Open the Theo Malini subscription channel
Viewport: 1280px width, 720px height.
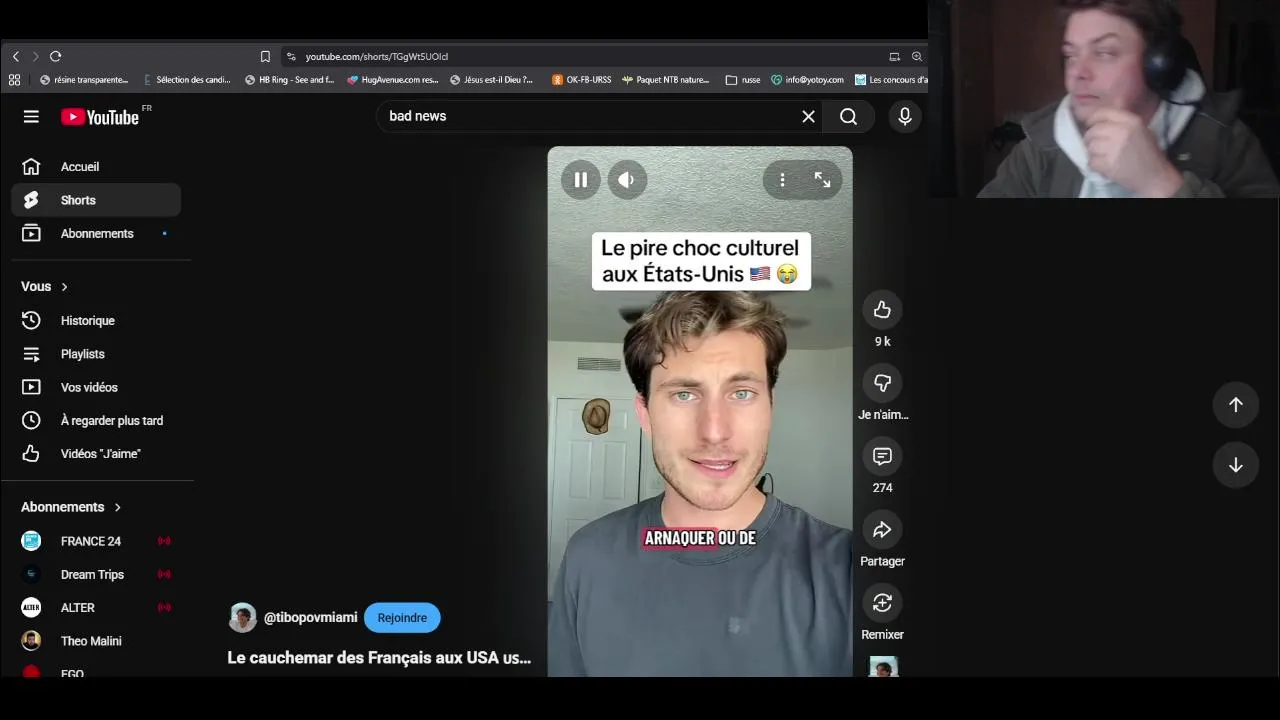[x=96, y=641]
